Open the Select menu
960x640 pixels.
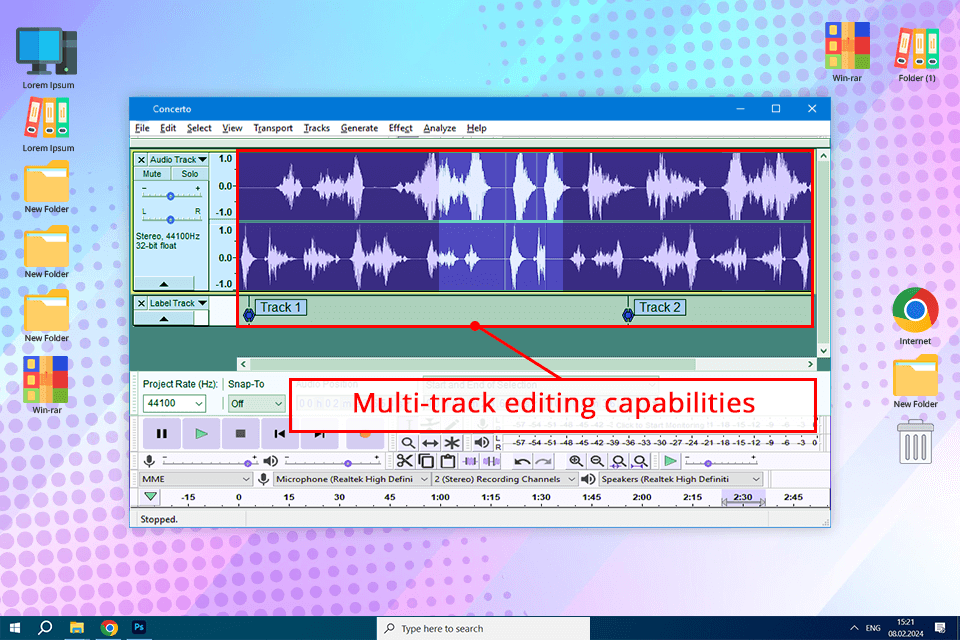click(199, 128)
